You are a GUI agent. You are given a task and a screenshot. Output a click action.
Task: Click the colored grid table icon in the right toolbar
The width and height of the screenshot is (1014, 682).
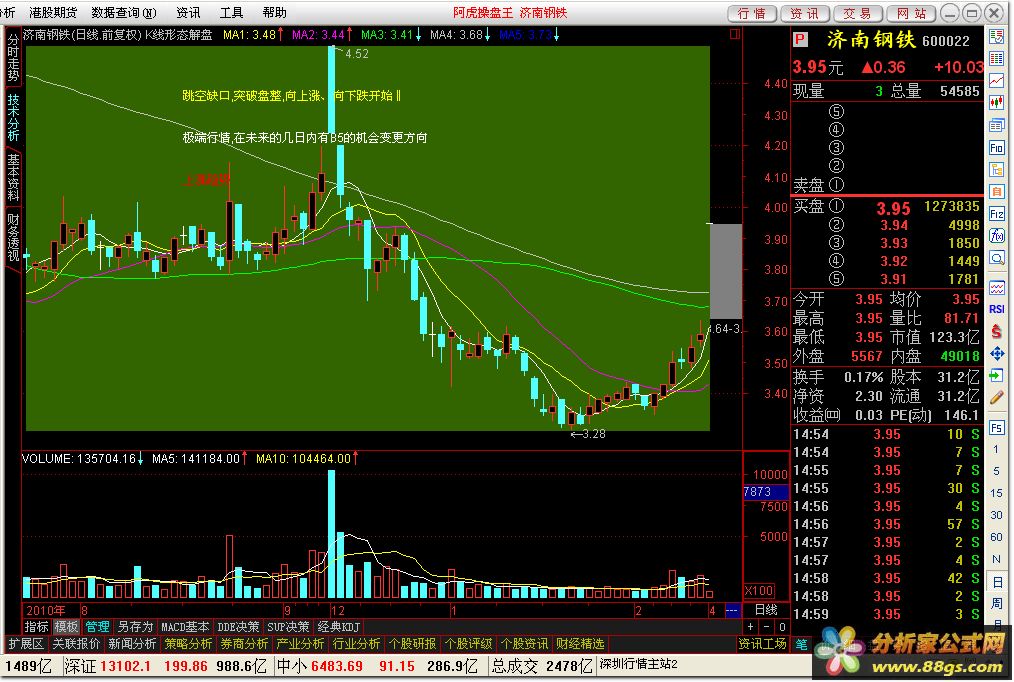click(x=997, y=59)
